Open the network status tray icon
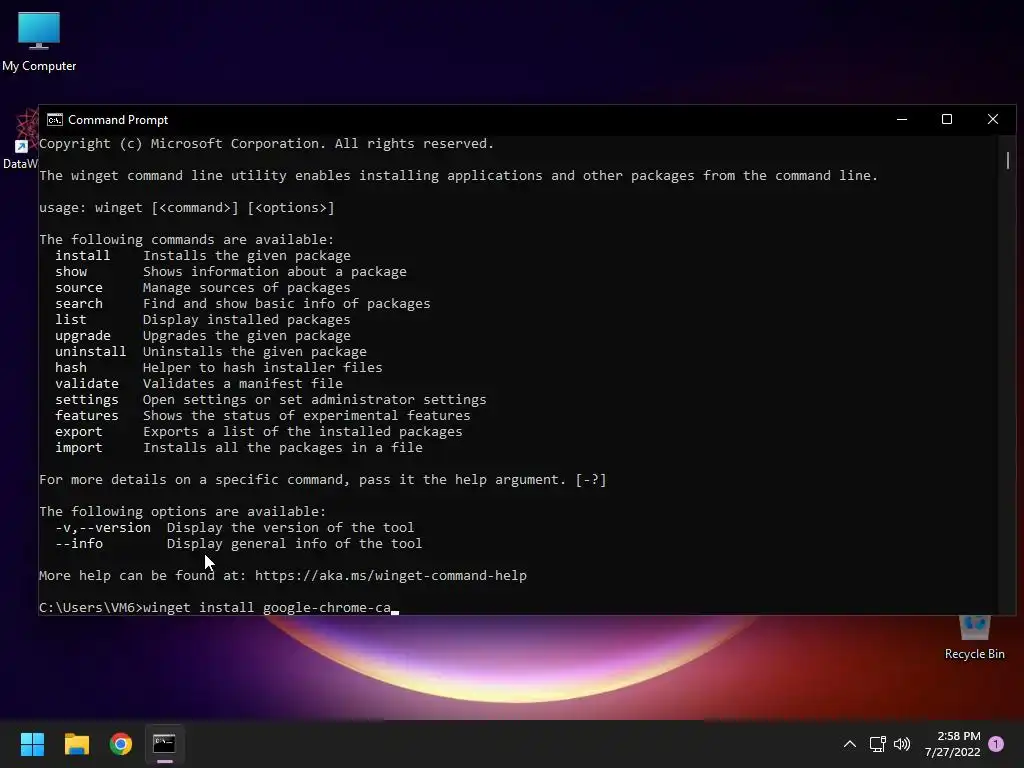The image size is (1024, 768). [x=877, y=744]
